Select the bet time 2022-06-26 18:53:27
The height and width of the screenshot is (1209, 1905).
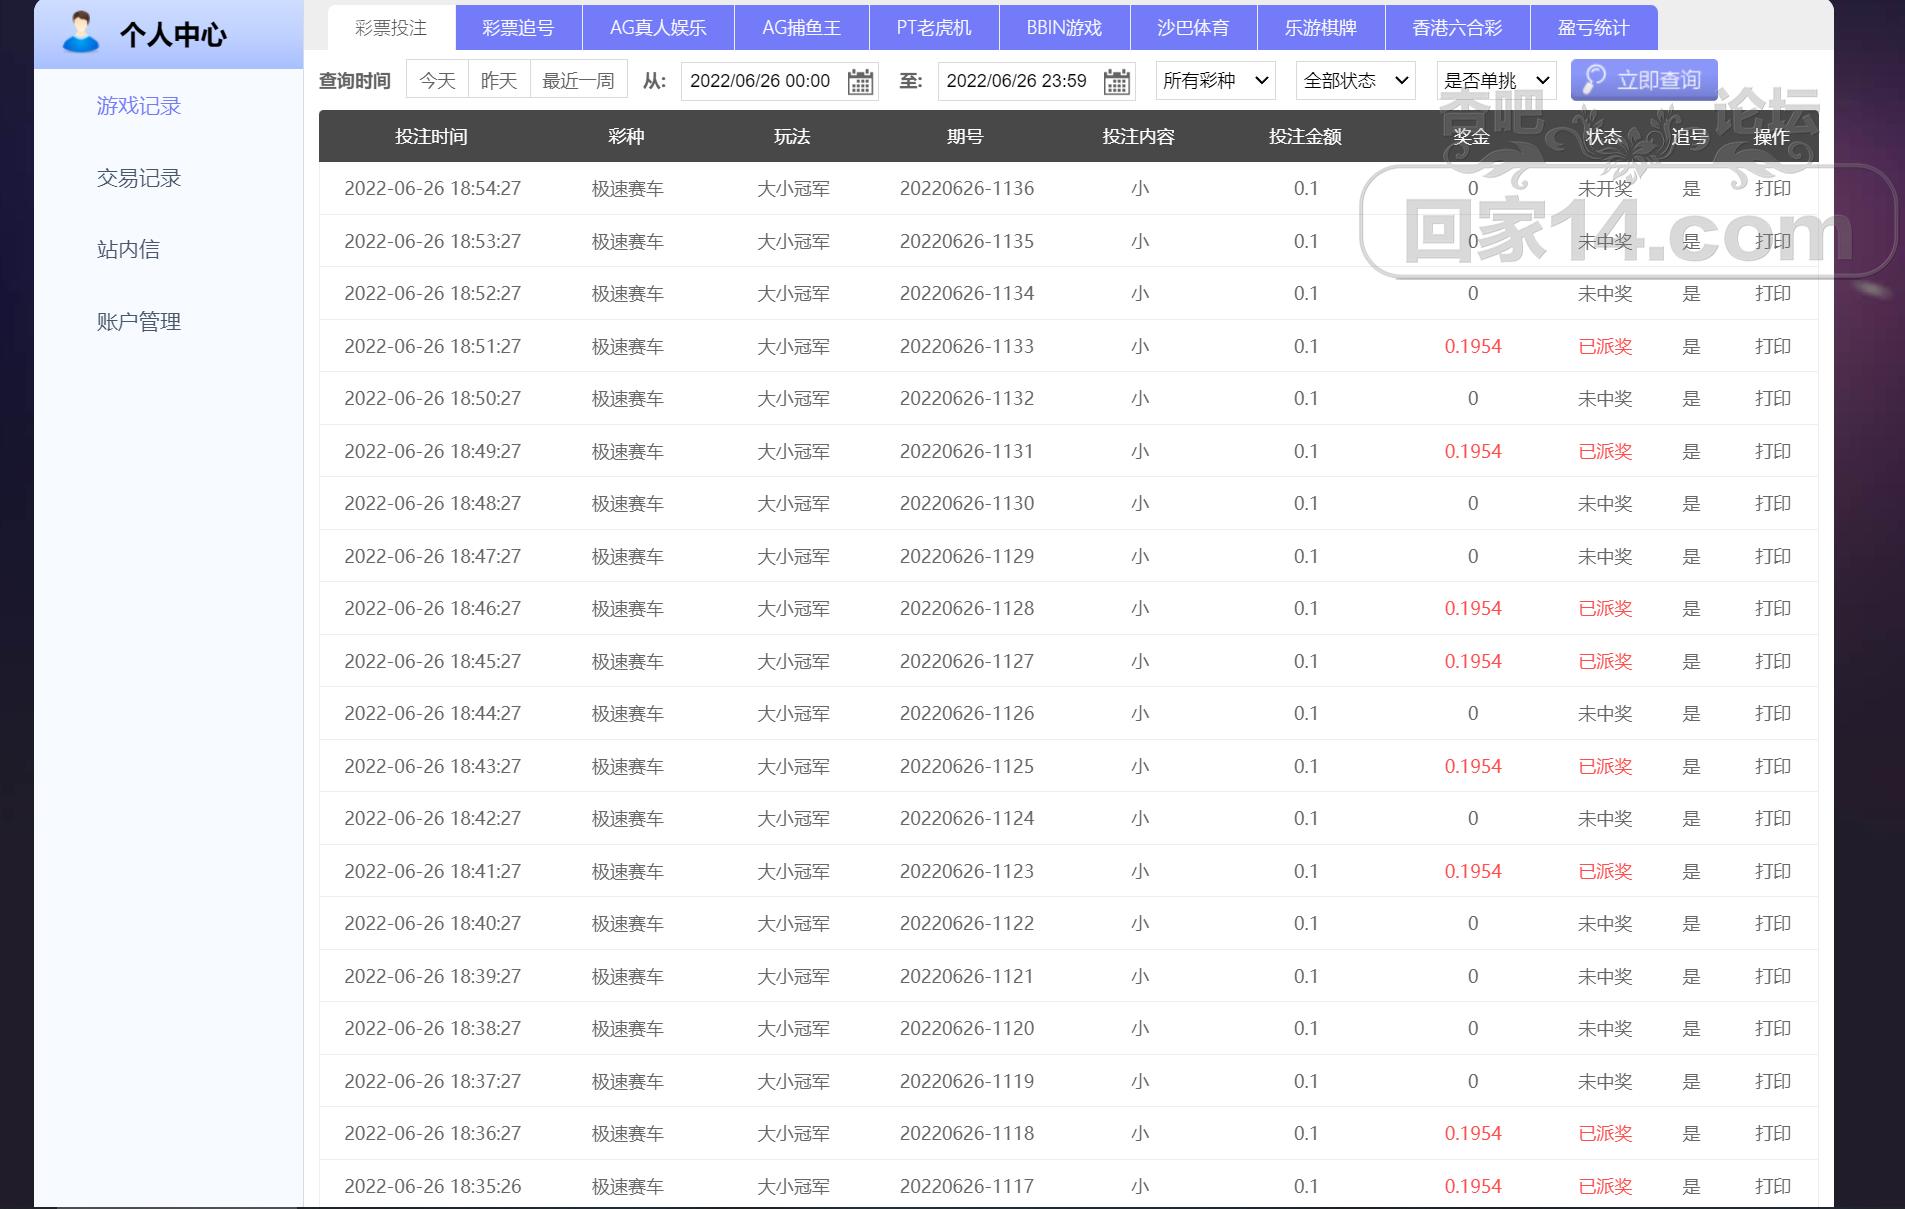(x=432, y=241)
